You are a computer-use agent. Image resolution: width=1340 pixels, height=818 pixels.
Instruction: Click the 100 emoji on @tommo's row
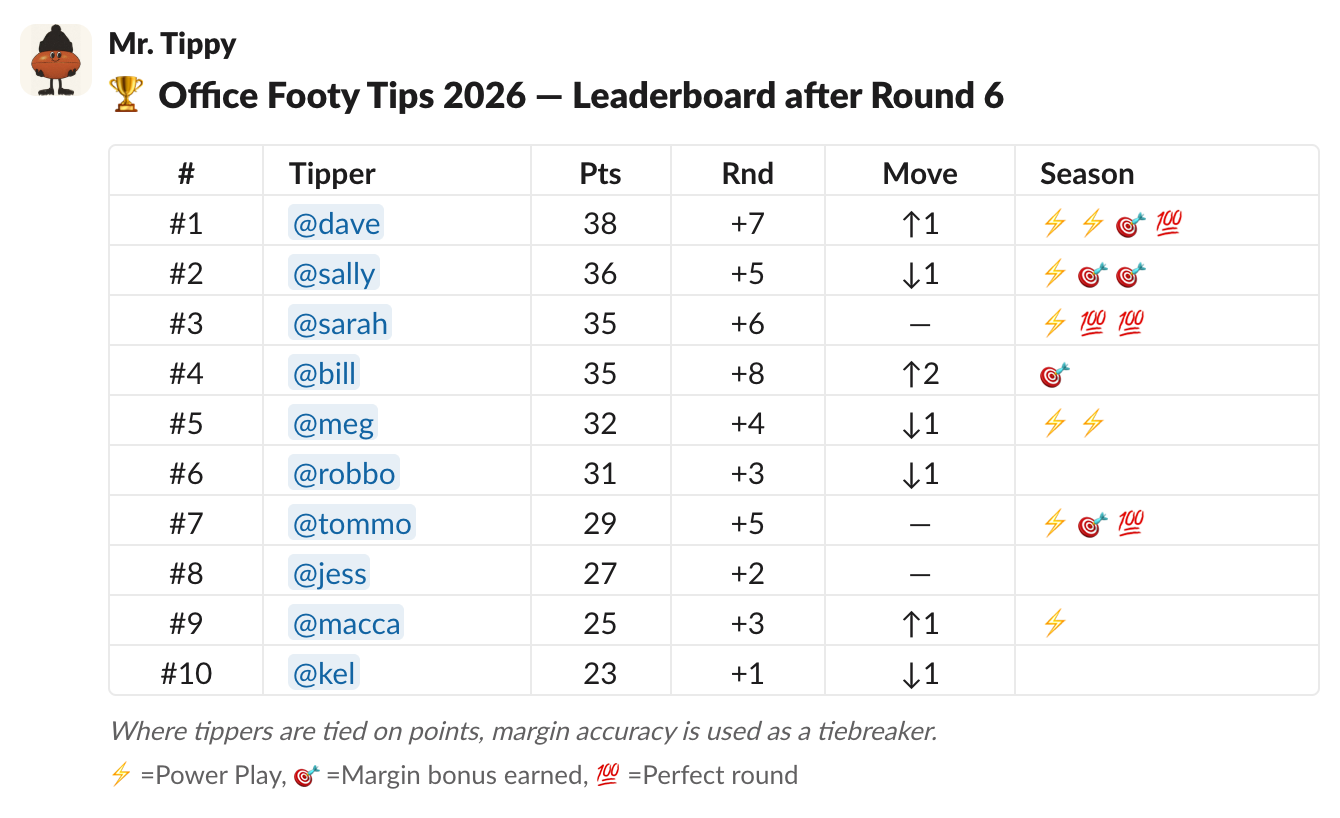coord(1130,522)
